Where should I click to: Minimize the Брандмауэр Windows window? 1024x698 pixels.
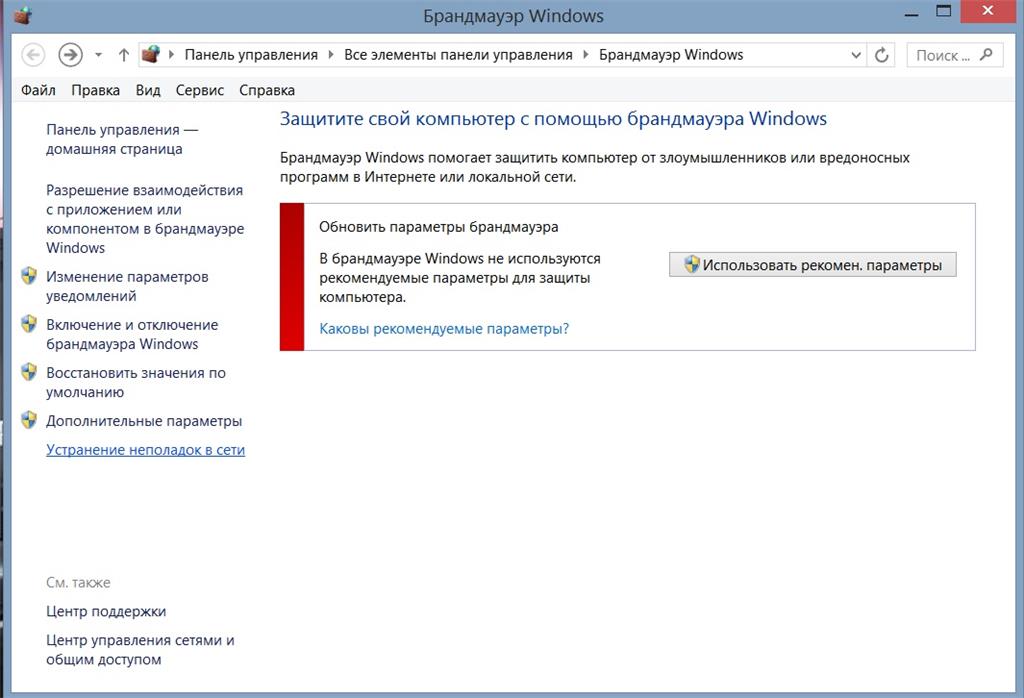click(x=912, y=13)
